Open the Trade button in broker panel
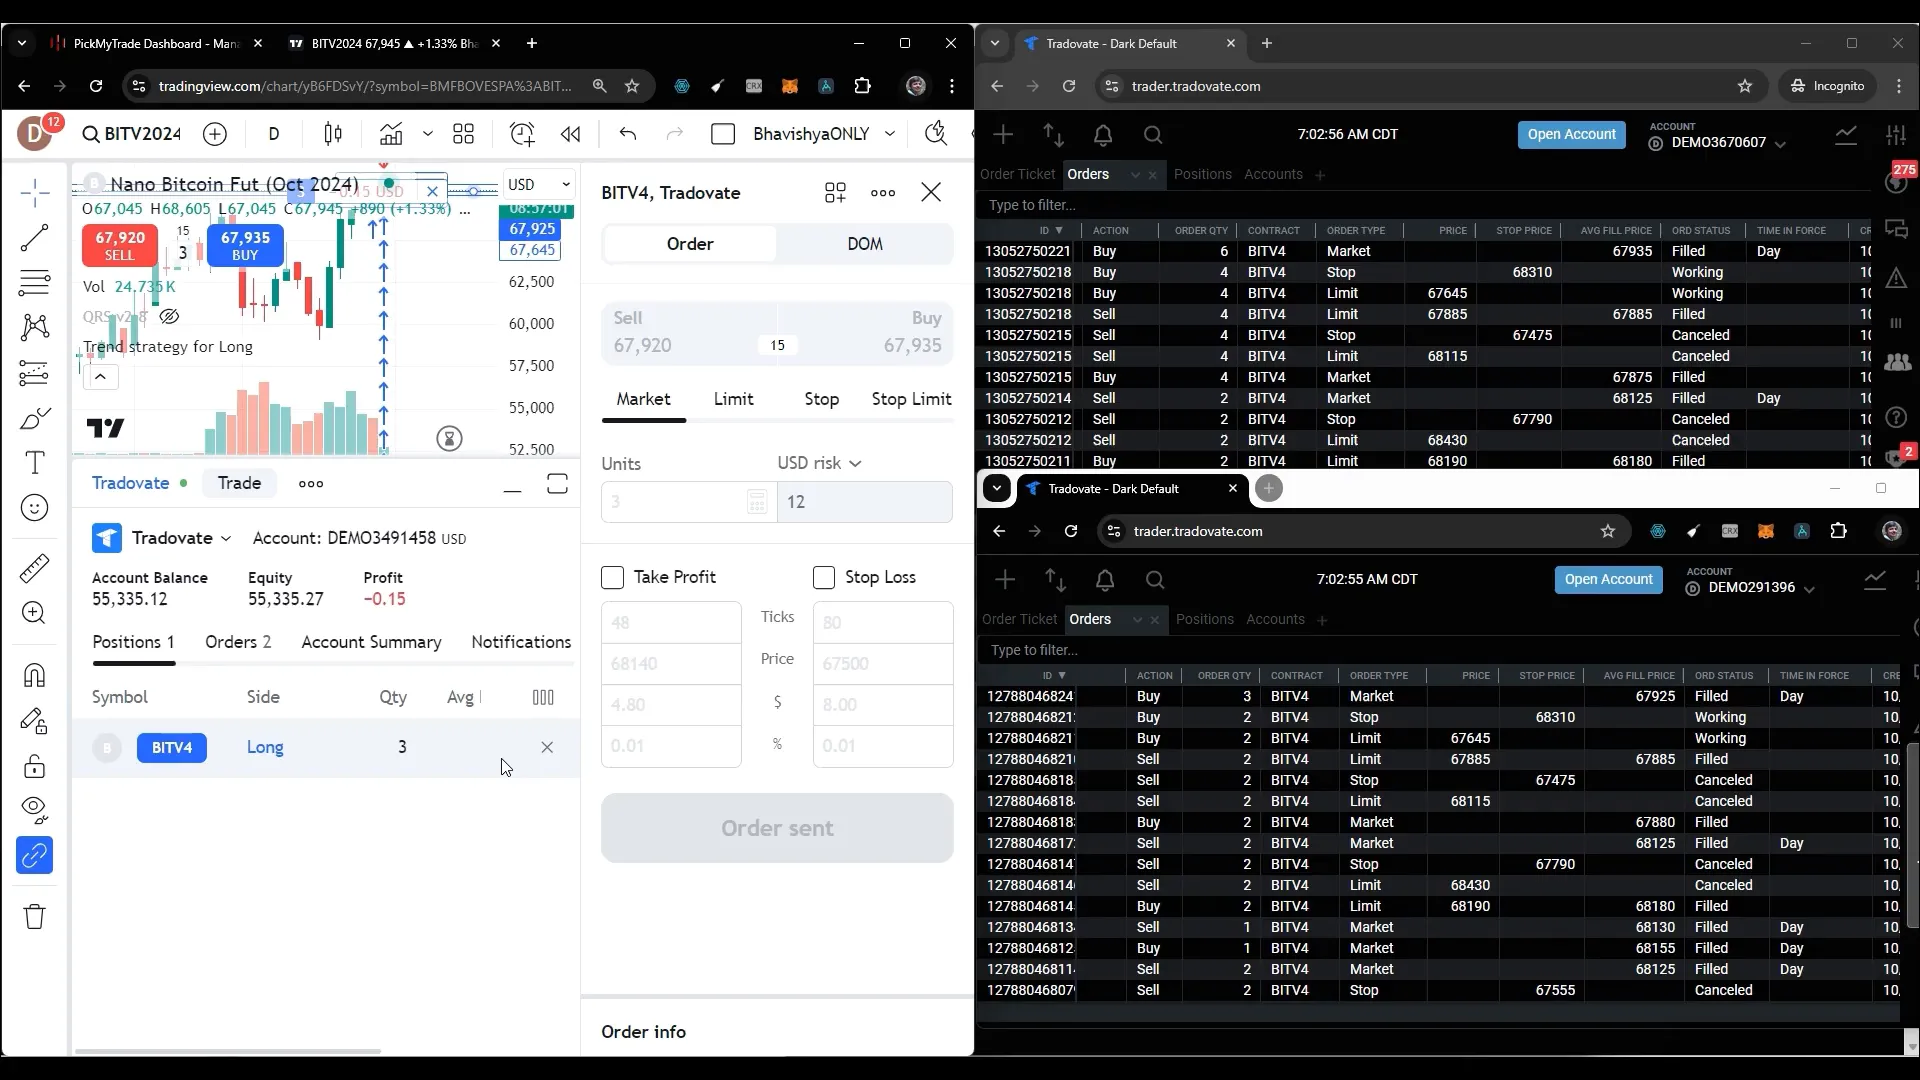 pyautogui.click(x=239, y=484)
